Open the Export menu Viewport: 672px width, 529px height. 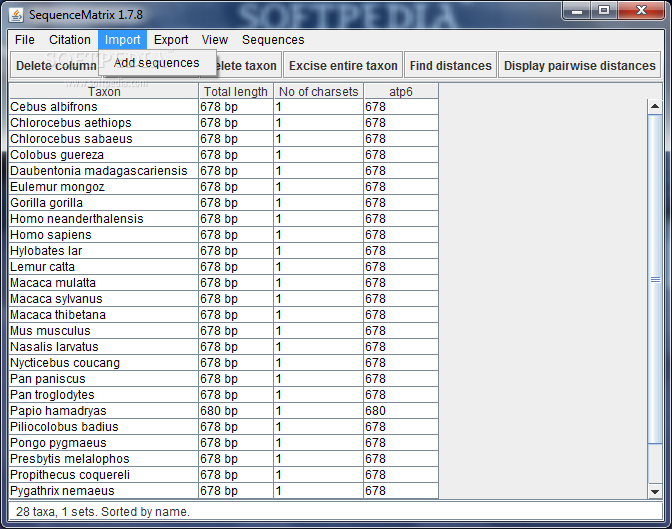171,40
